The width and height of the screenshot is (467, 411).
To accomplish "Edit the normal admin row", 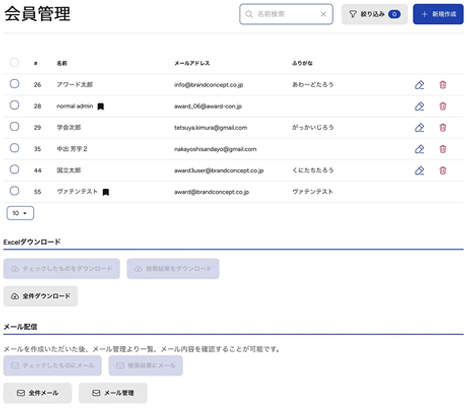I will [419, 106].
